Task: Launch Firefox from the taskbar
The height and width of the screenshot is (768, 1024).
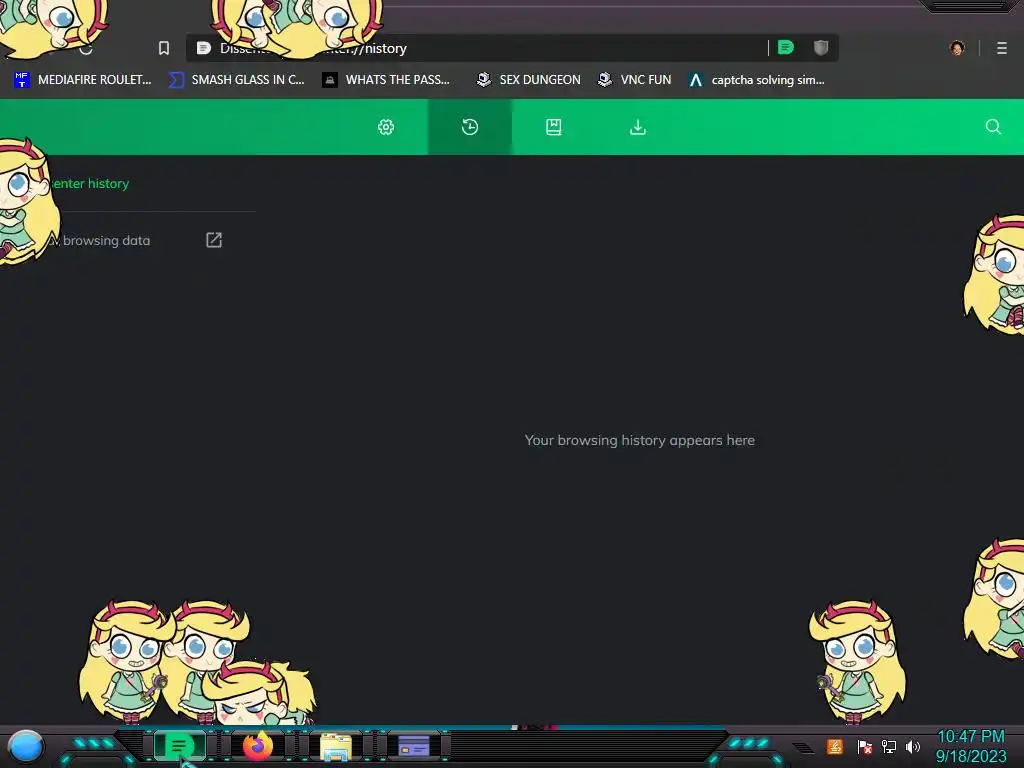Action: pos(257,746)
